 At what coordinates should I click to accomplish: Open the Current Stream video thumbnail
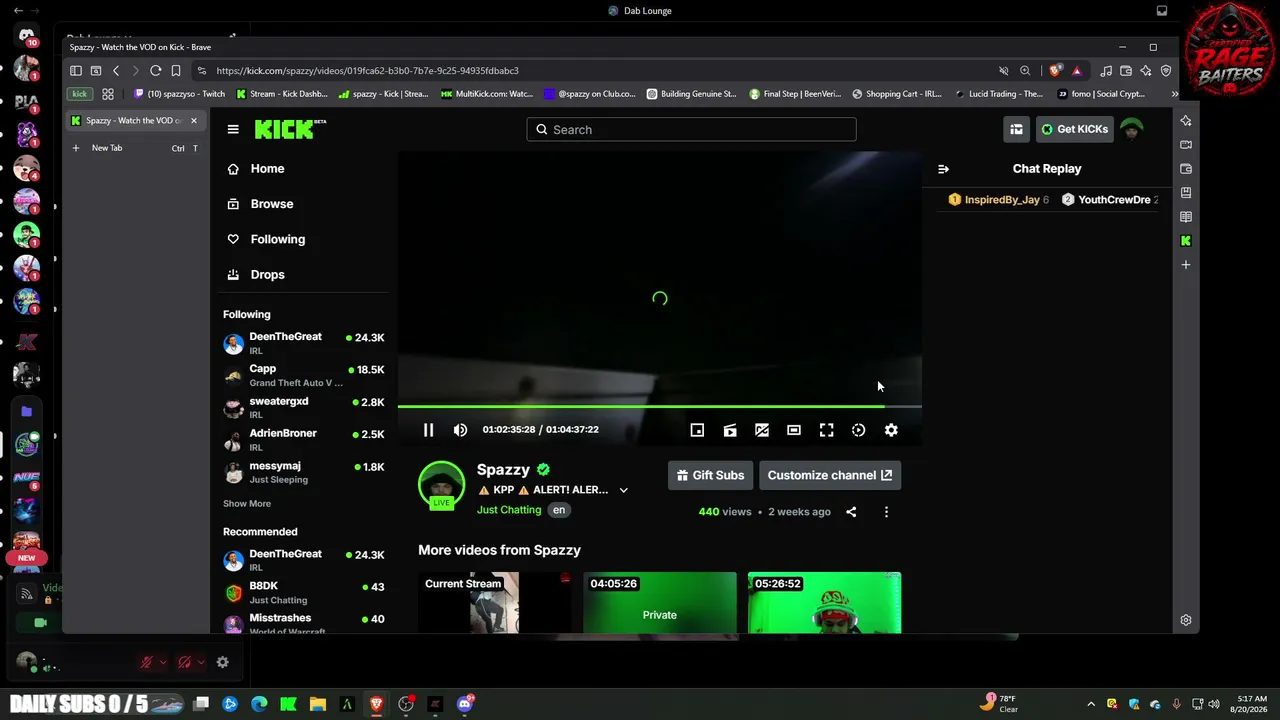tap(494, 603)
